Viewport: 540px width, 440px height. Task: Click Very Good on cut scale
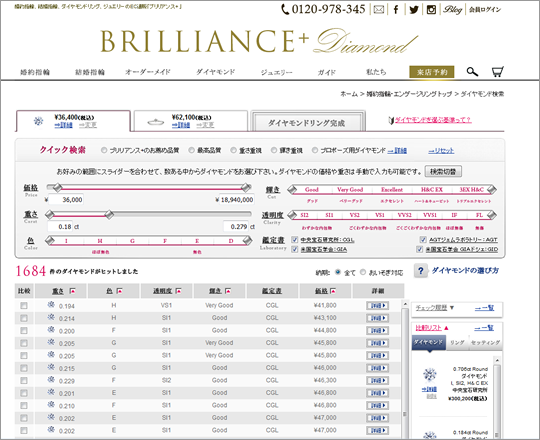(350, 189)
